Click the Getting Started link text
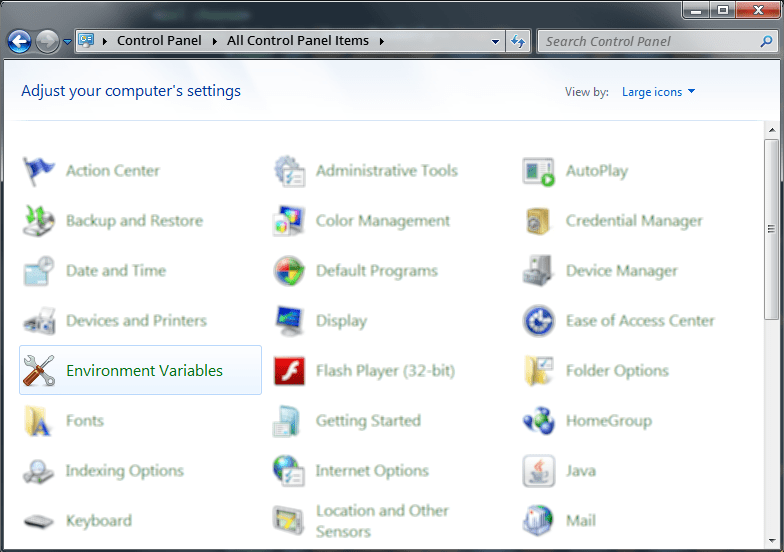This screenshot has height=552, width=784. tap(368, 421)
